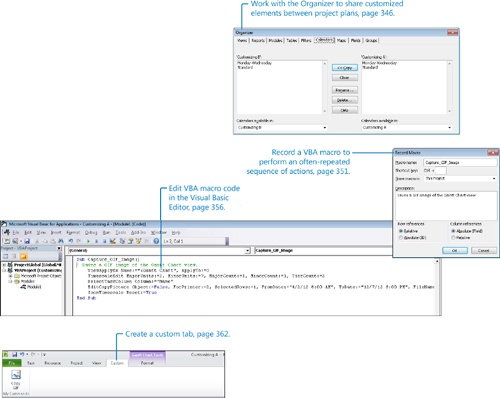Click the Undo icon in Project quick access toolbar
Viewport: 500px width, 398px height.
[x=22, y=354]
